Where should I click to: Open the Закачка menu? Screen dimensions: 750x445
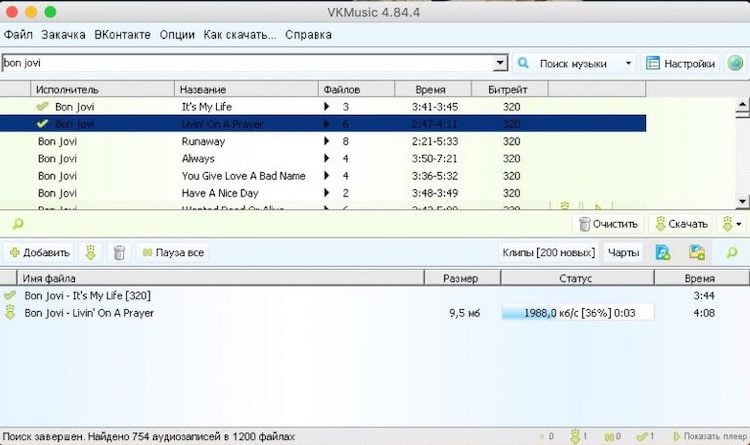[63, 34]
